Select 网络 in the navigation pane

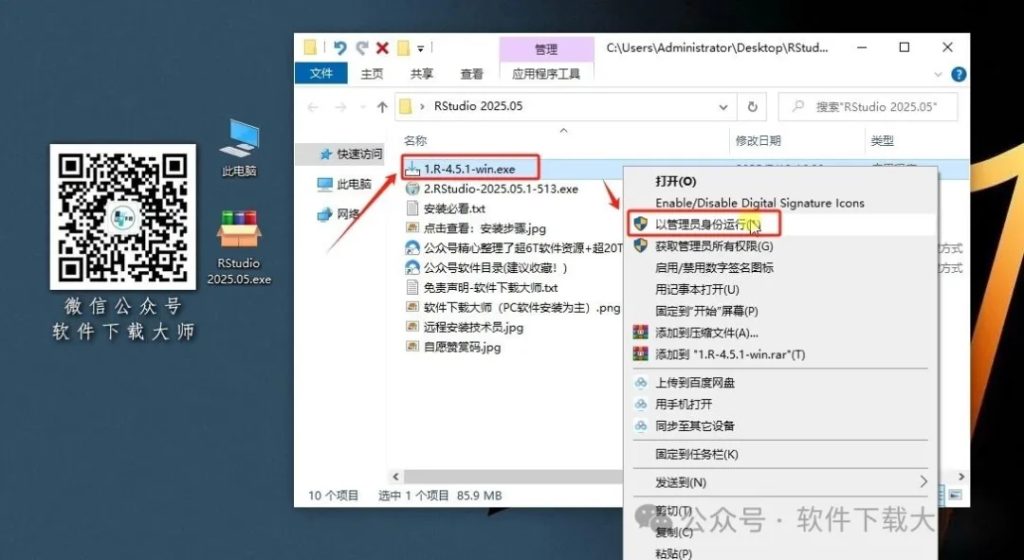tap(340, 213)
